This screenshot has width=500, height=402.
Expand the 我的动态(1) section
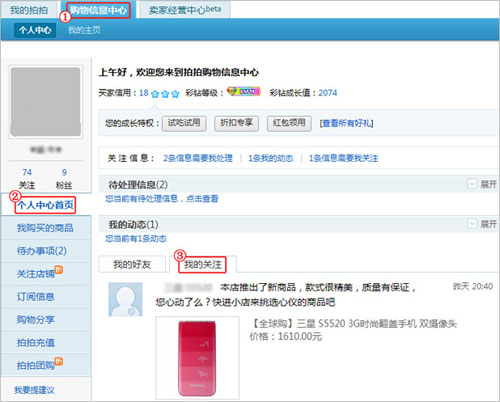482,224
